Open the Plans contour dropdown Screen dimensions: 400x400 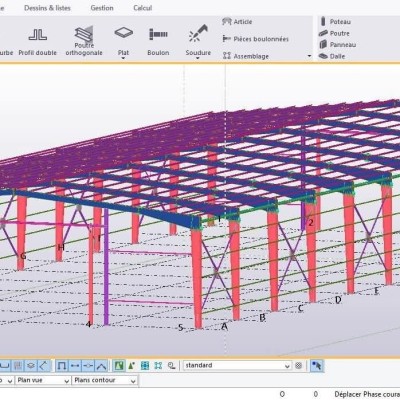tap(105, 380)
